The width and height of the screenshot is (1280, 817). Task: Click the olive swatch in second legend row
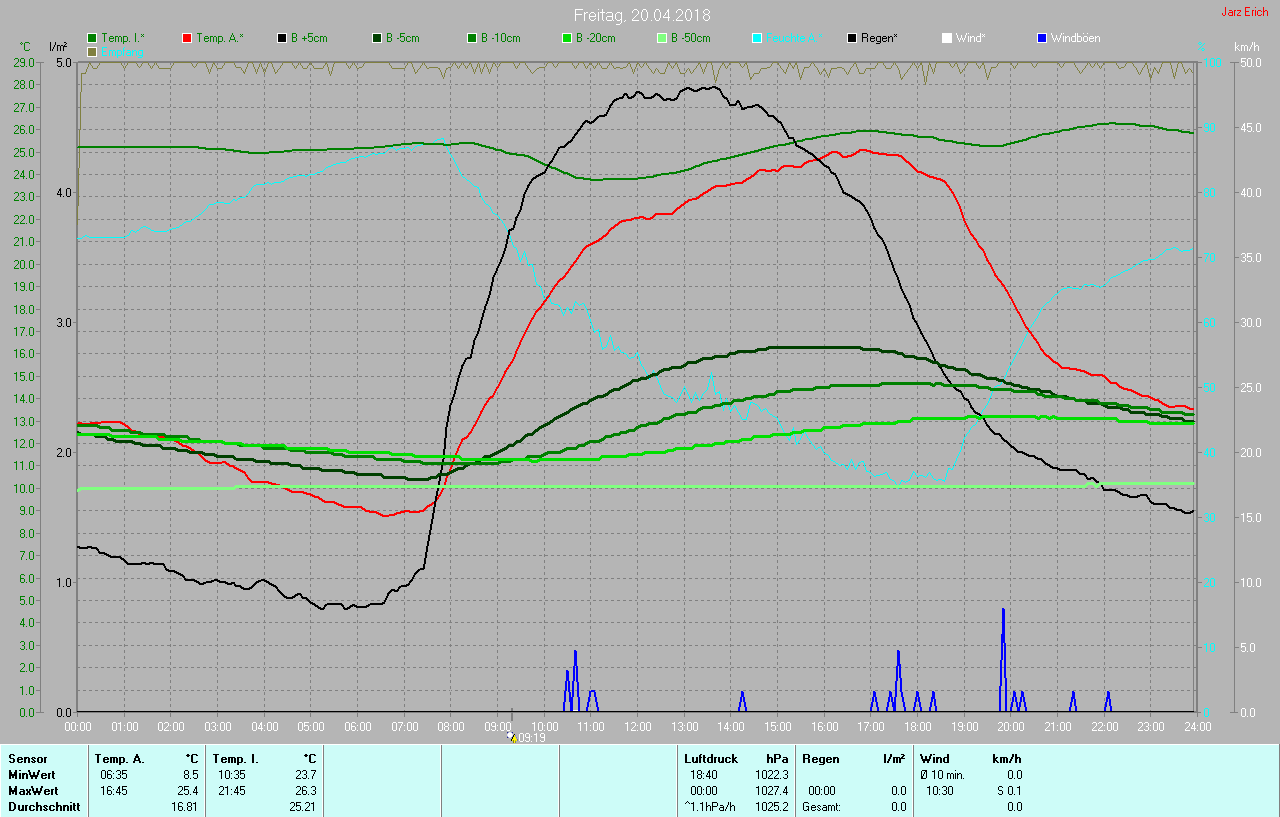93,51
